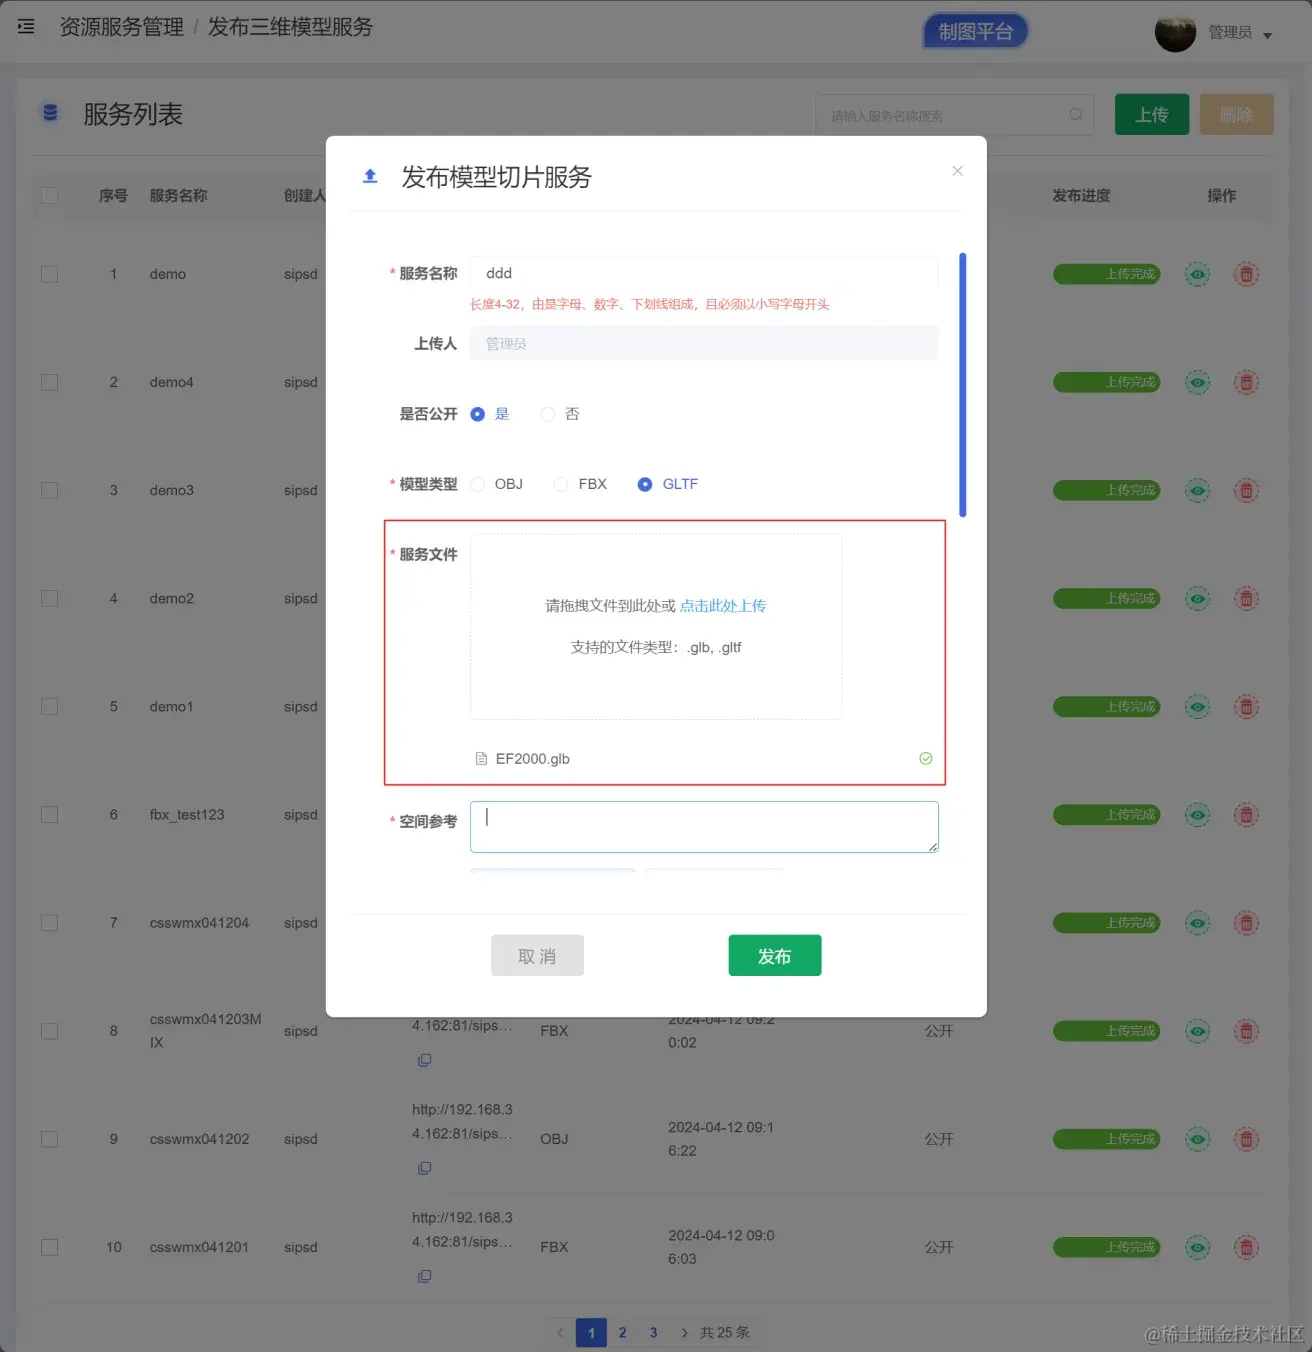Viewport: 1312px width, 1352px height.
Task: Go to pagination page 2
Action: [x=622, y=1332]
